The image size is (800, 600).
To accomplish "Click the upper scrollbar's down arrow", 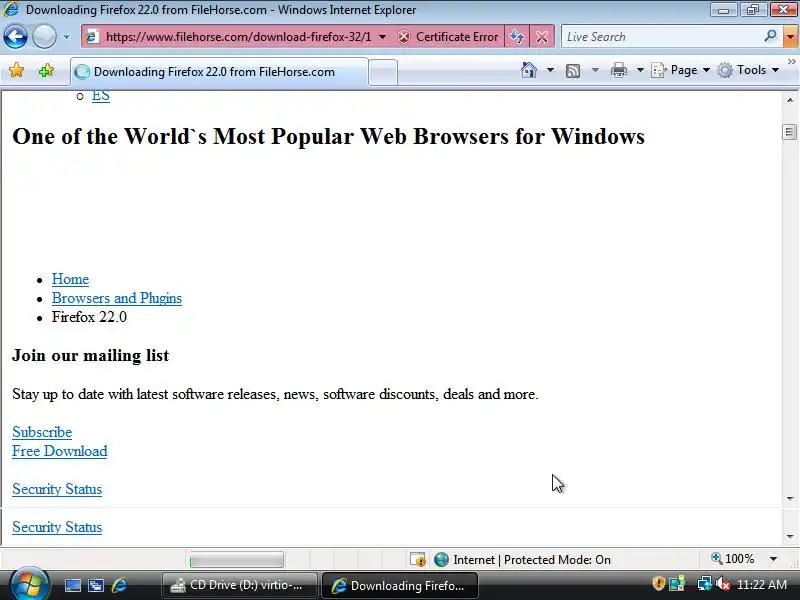I will [x=790, y=498].
